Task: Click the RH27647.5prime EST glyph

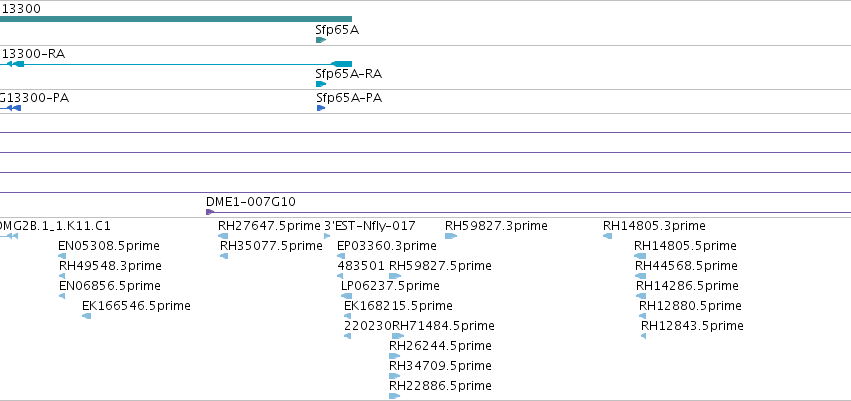Action: click(223, 236)
